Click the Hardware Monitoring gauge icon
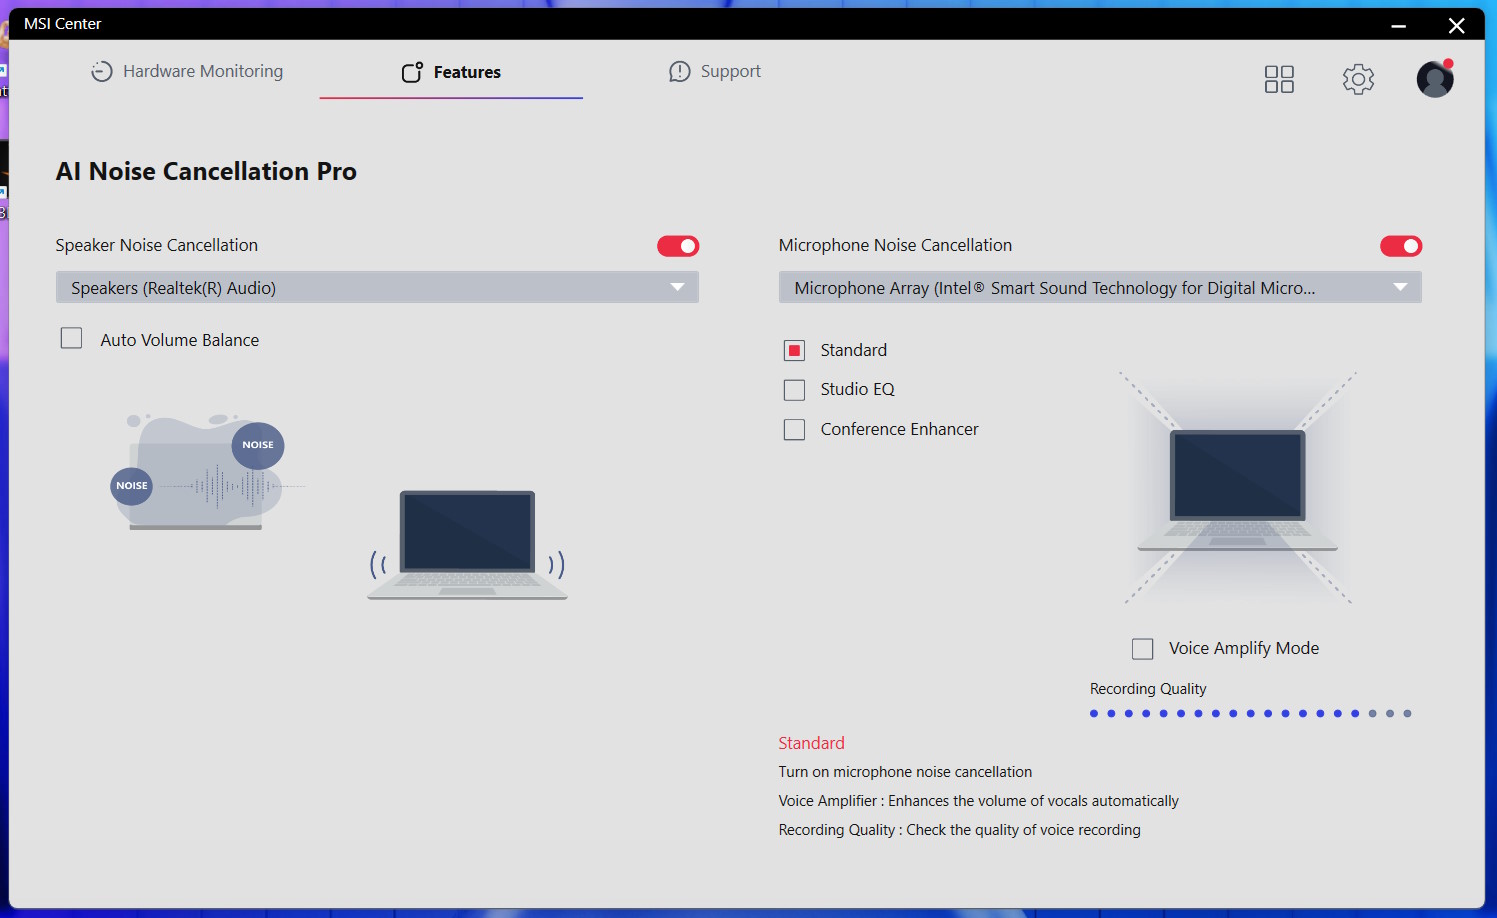This screenshot has height=918, width=1497. [x=102, y=71]
